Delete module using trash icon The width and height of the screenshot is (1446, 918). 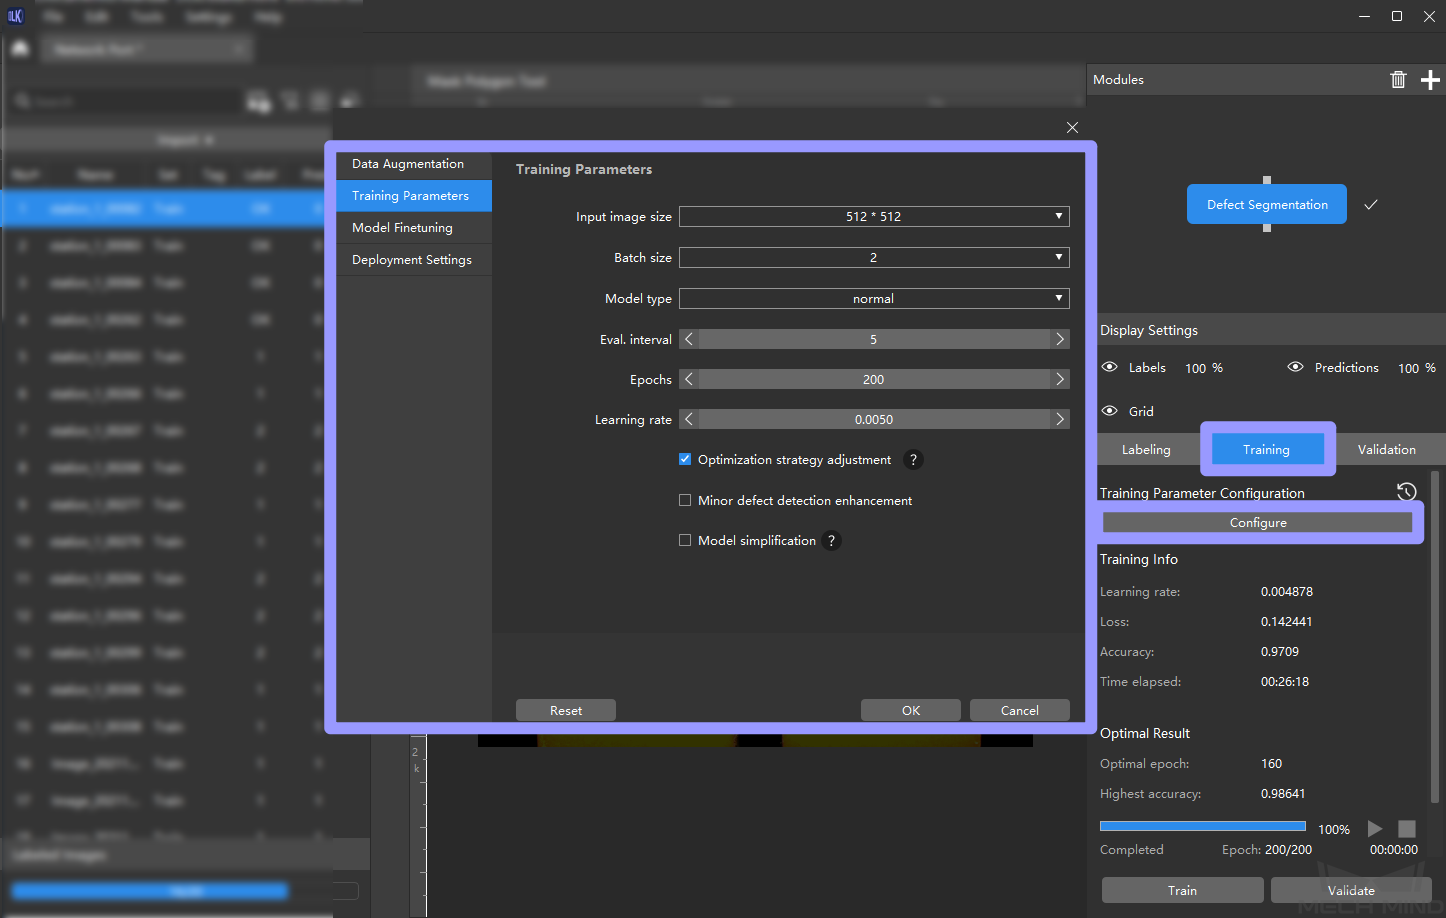click(1398, 80)
